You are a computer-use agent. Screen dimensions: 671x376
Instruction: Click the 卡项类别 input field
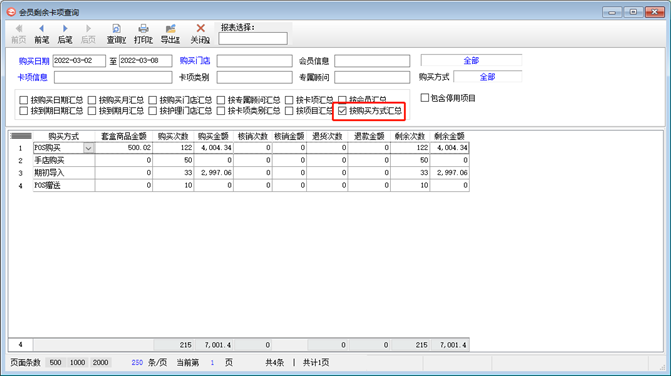coord(254,77)
